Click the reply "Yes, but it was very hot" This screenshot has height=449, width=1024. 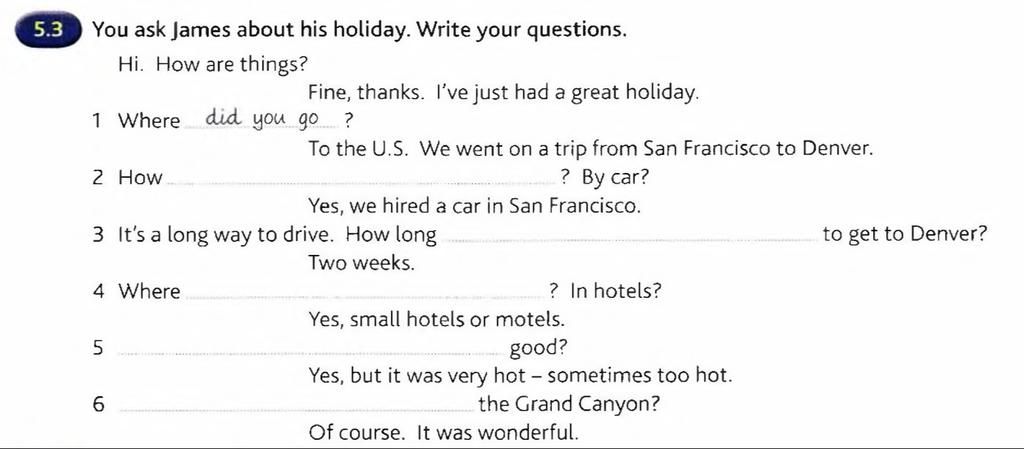coord(424,377)
